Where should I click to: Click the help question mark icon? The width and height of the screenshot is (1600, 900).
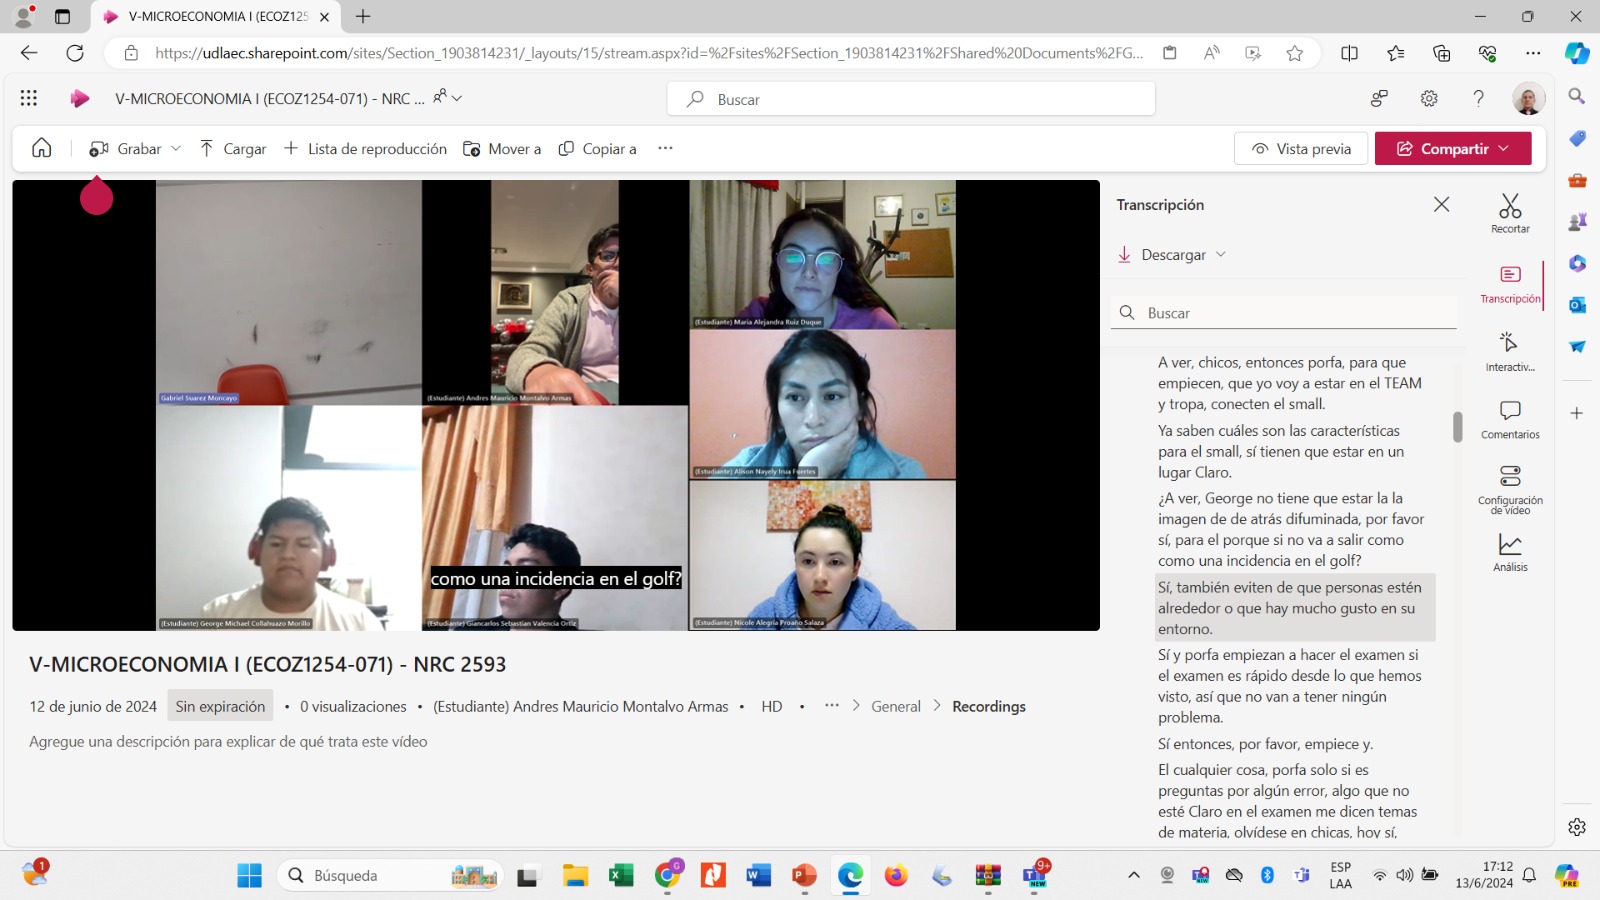pos(1478,98)
